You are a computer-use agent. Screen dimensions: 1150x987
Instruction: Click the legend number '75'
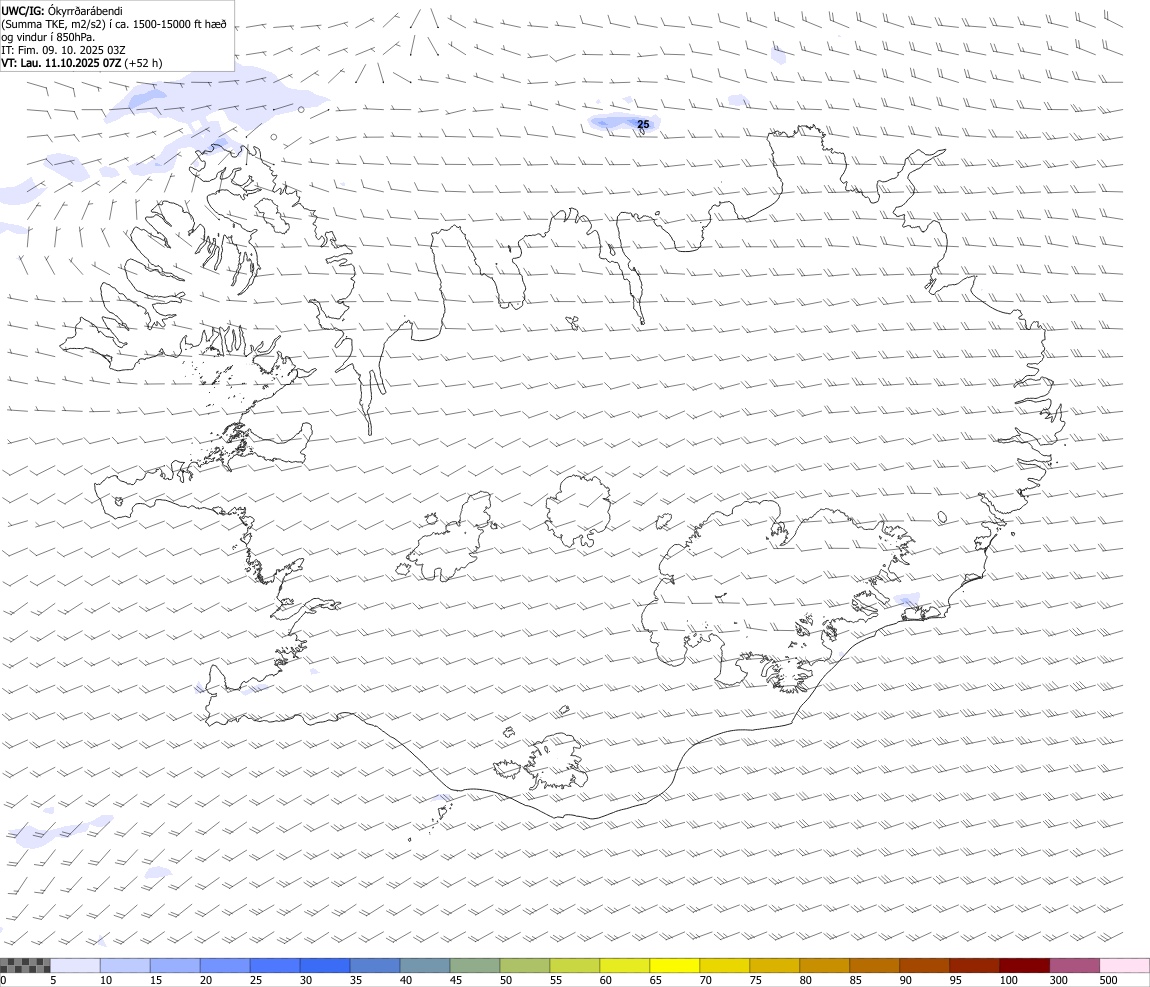pos(755,980)
